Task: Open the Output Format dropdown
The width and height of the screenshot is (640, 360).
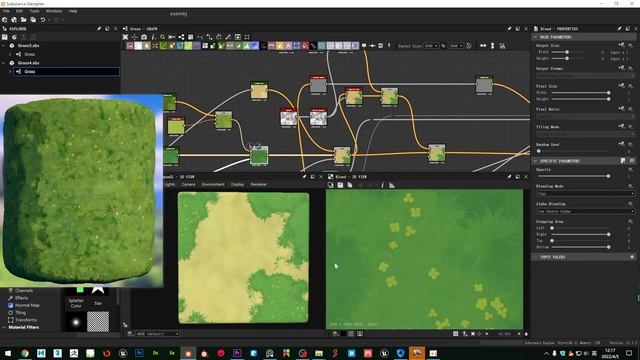Action: (585, 76)
